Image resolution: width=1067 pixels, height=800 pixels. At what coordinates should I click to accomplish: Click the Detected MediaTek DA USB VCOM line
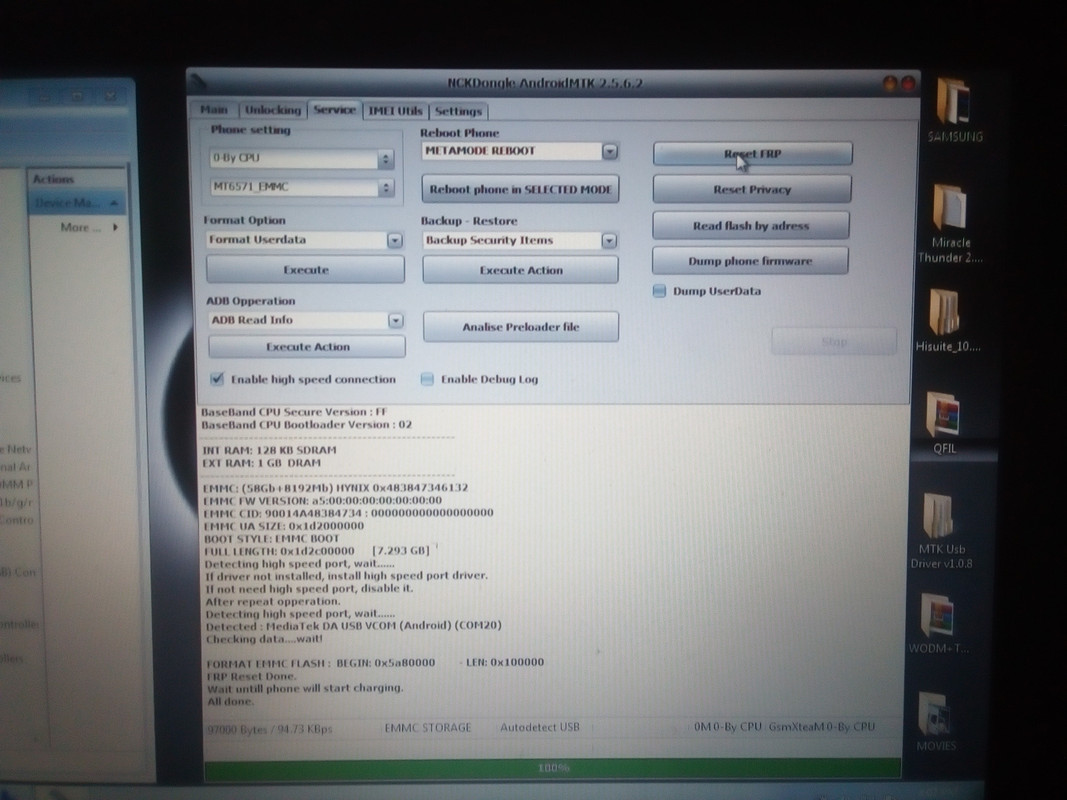[x=353, y=625]
